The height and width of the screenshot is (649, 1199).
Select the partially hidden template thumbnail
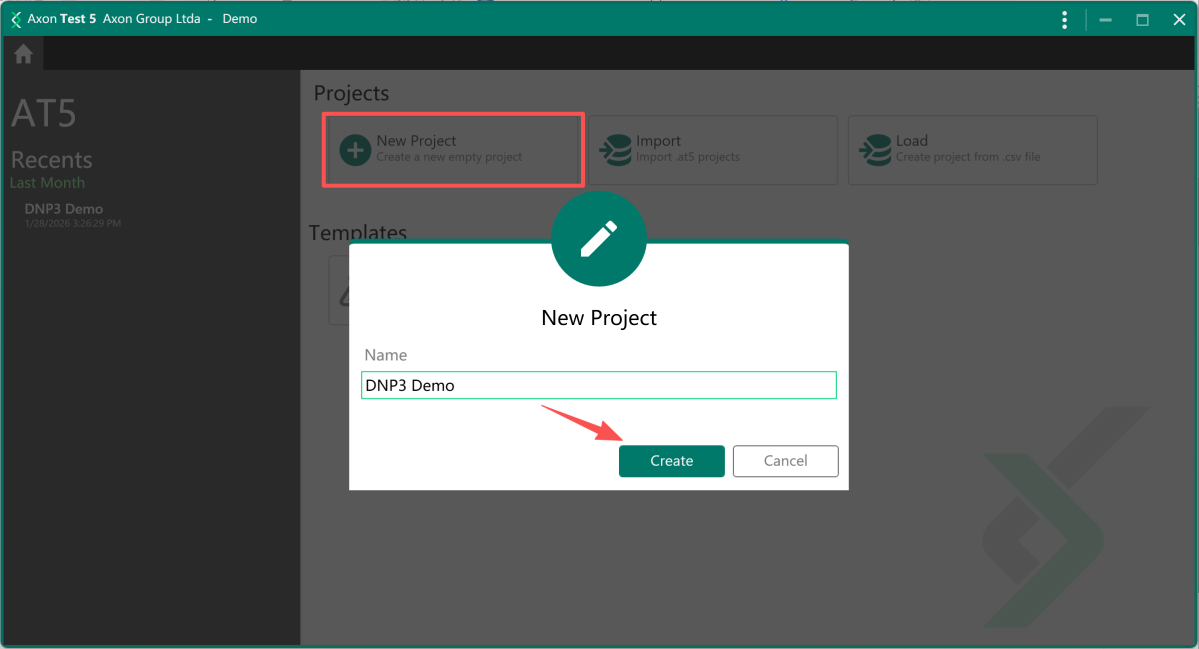(x=339, y=292)
